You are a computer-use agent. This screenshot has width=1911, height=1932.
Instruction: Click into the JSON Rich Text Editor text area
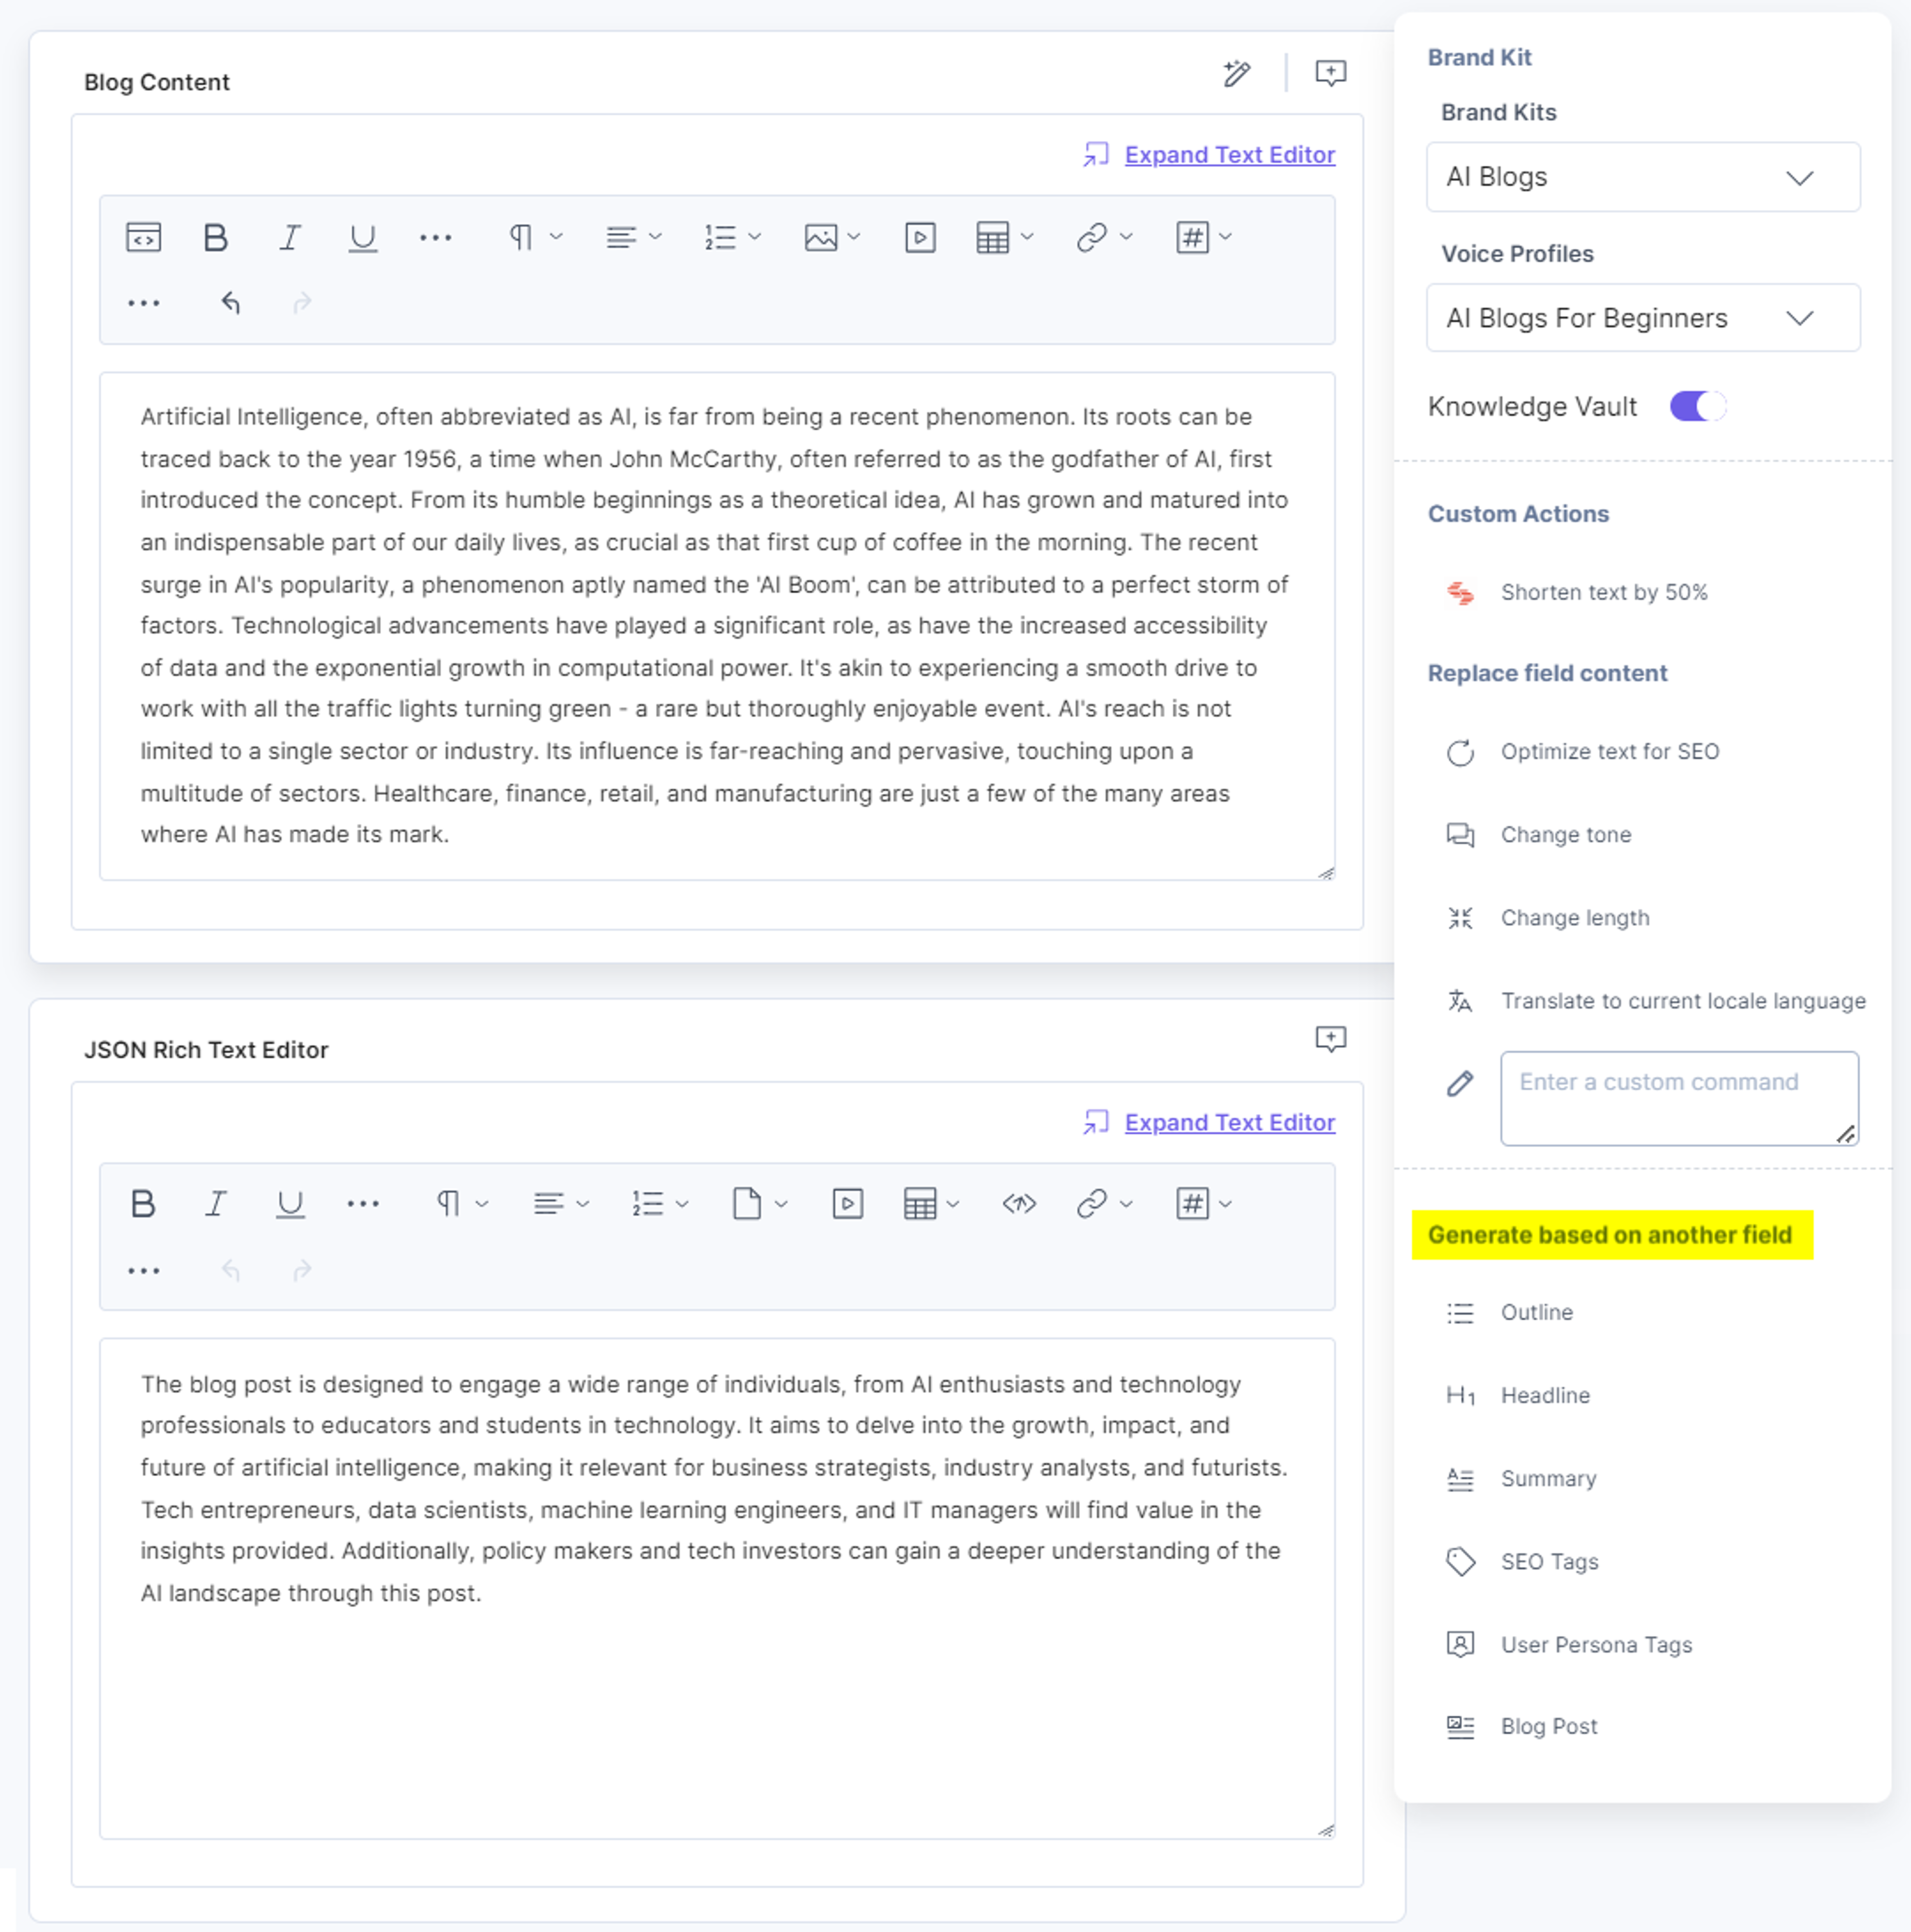pos(717,1588)
